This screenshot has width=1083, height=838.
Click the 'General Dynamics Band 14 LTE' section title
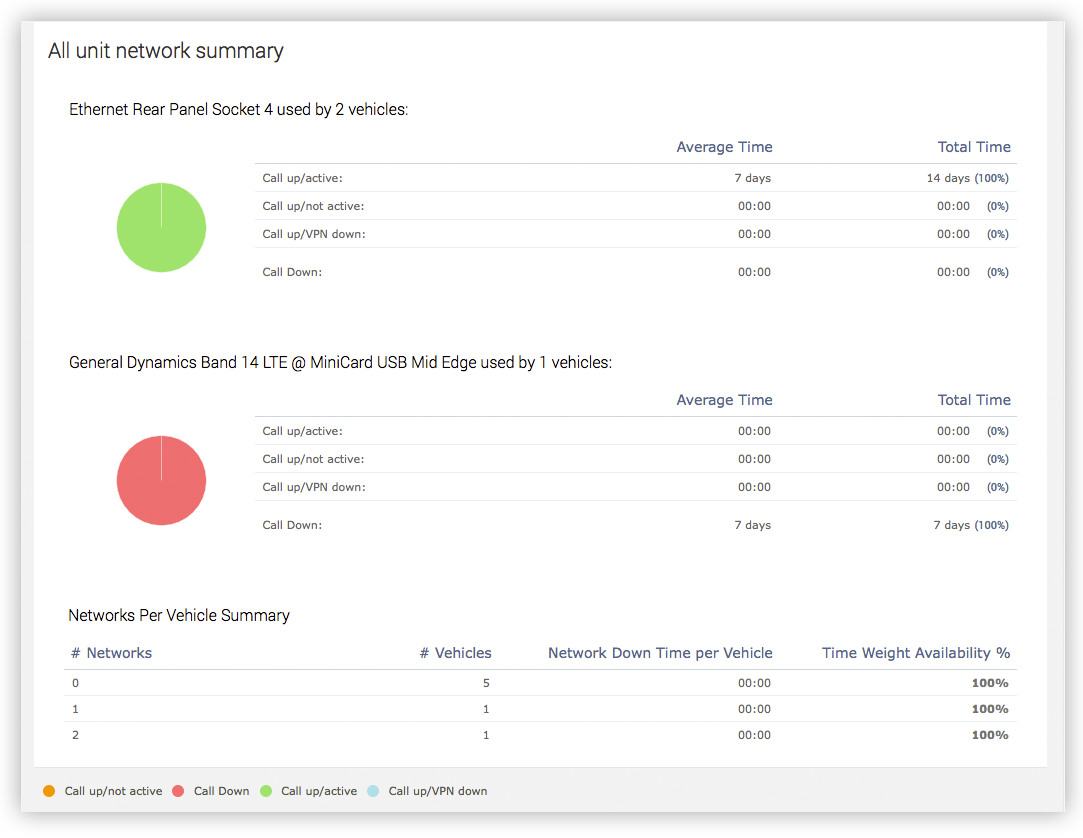[x=341, y=363]
